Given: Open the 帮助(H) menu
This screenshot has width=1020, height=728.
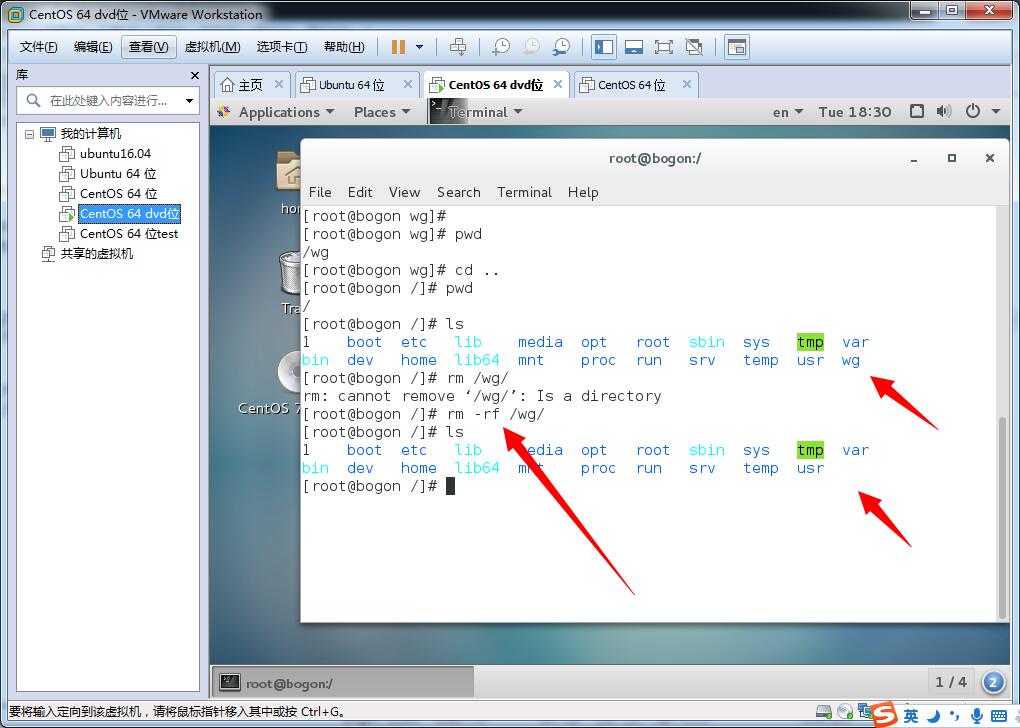Looking at the screenshot, I should tap(344, 47).
